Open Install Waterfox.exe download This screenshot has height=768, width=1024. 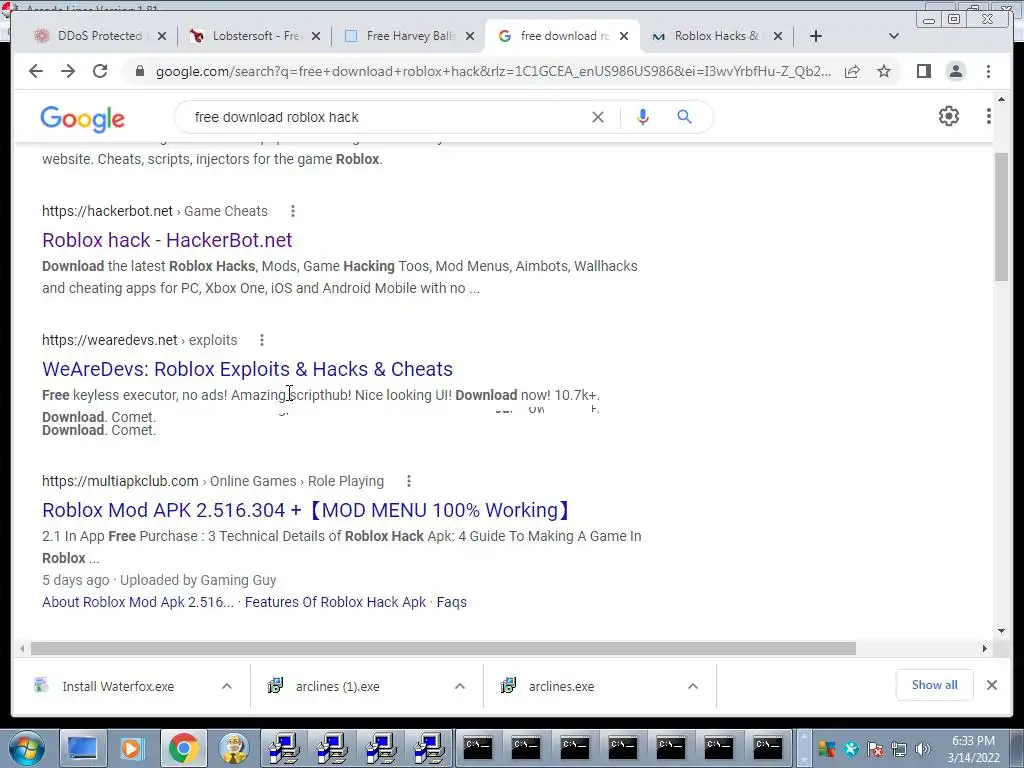coord(118,686)
